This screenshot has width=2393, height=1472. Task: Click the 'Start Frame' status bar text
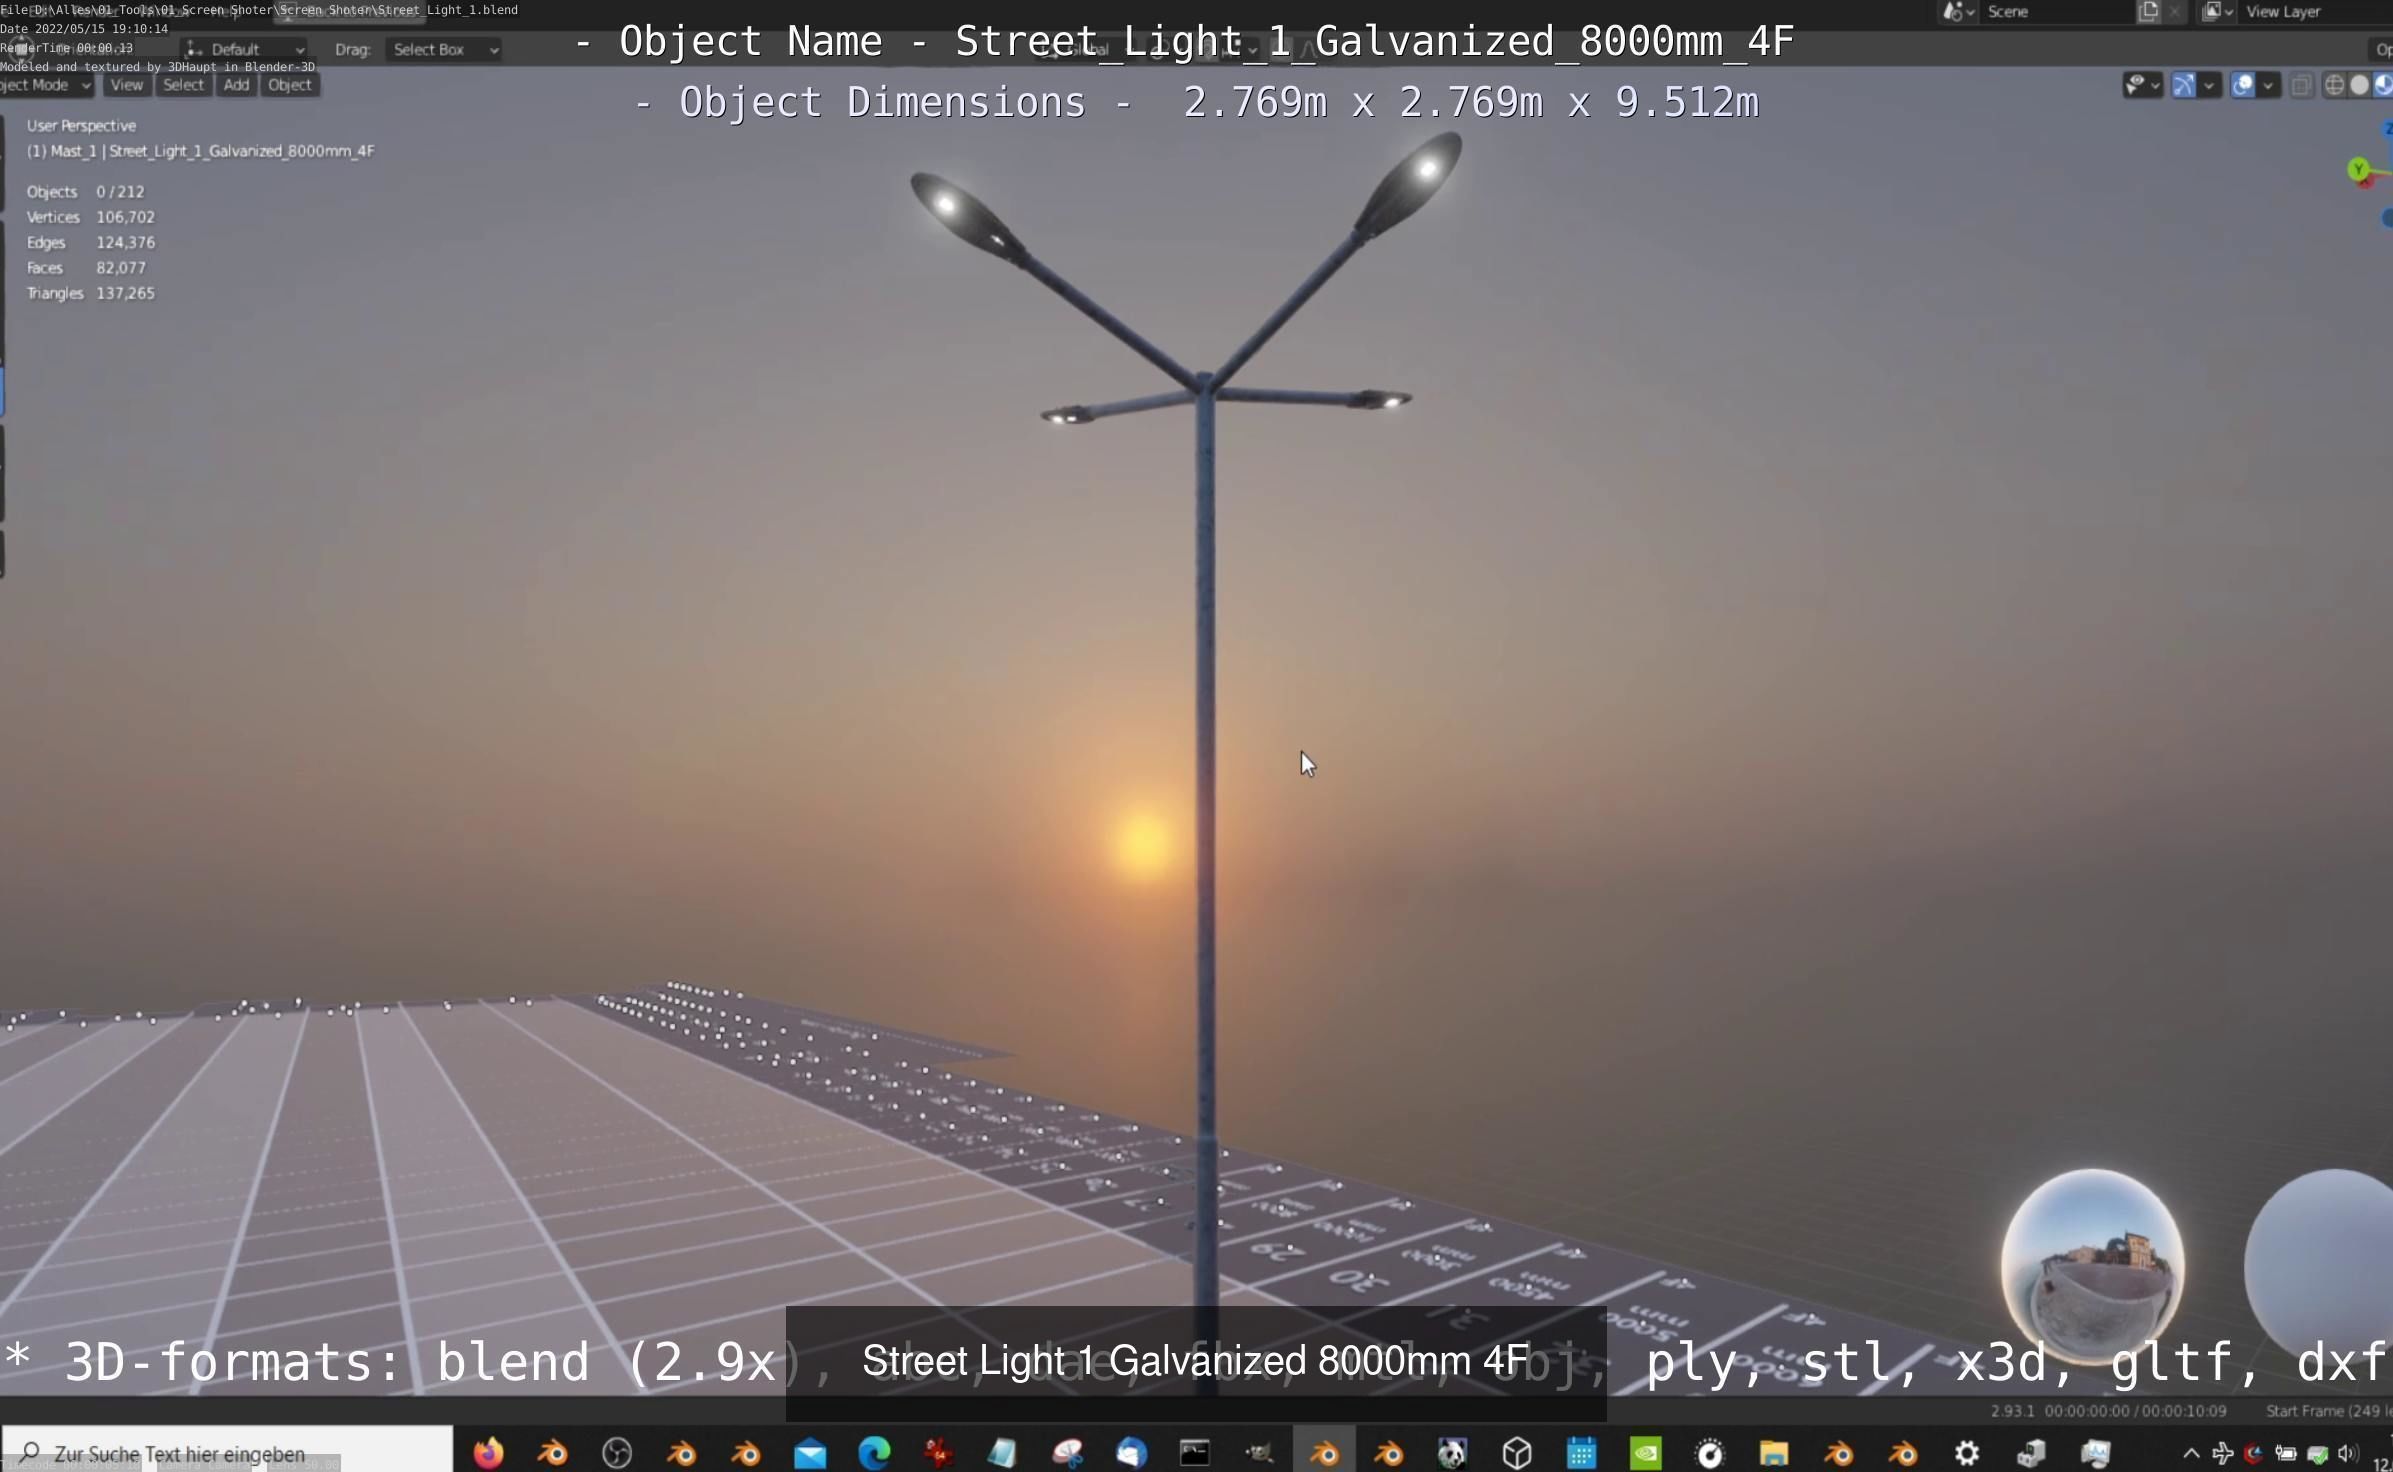click(x=2305, y=1411)
